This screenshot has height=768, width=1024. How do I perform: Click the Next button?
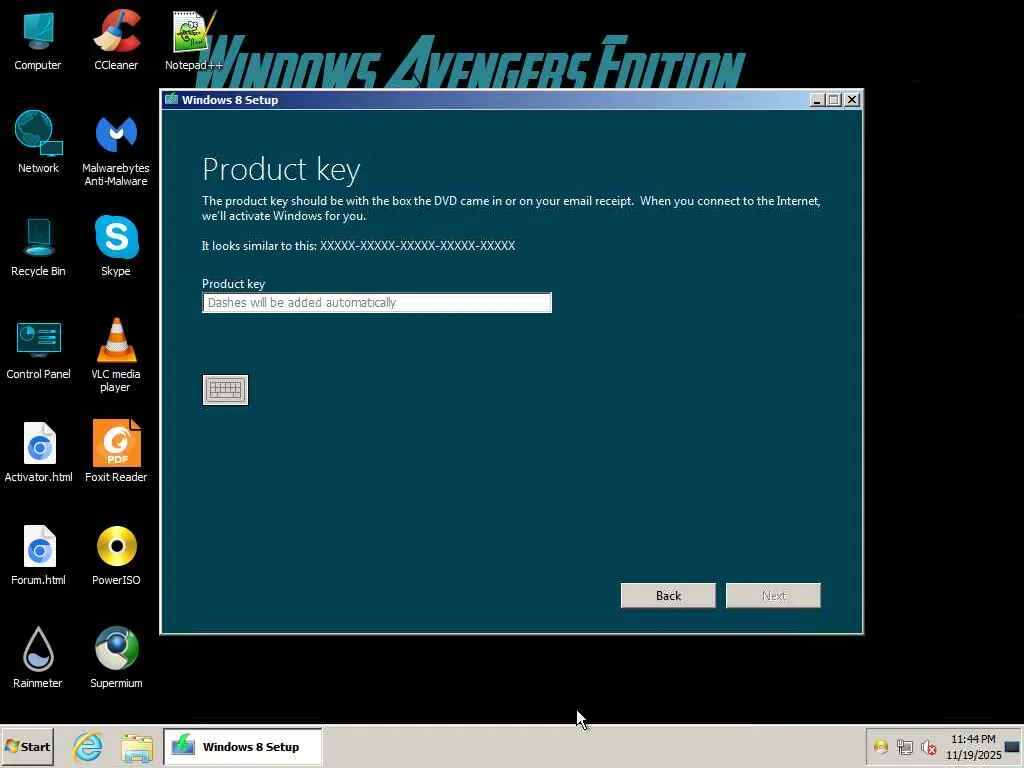click(773, 596)
